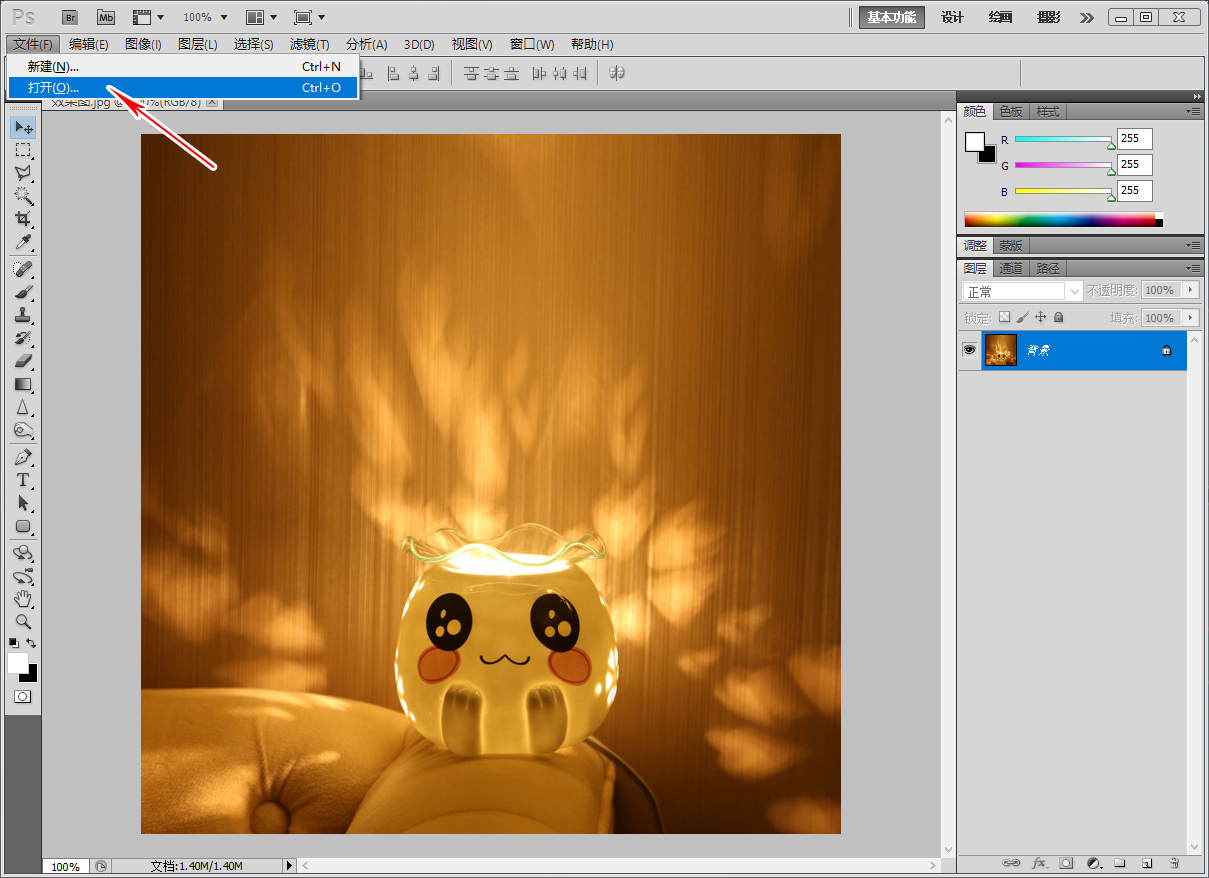Toggle lock image pixels brush icon
The image size is (1209, 878).
[1022, 317]
